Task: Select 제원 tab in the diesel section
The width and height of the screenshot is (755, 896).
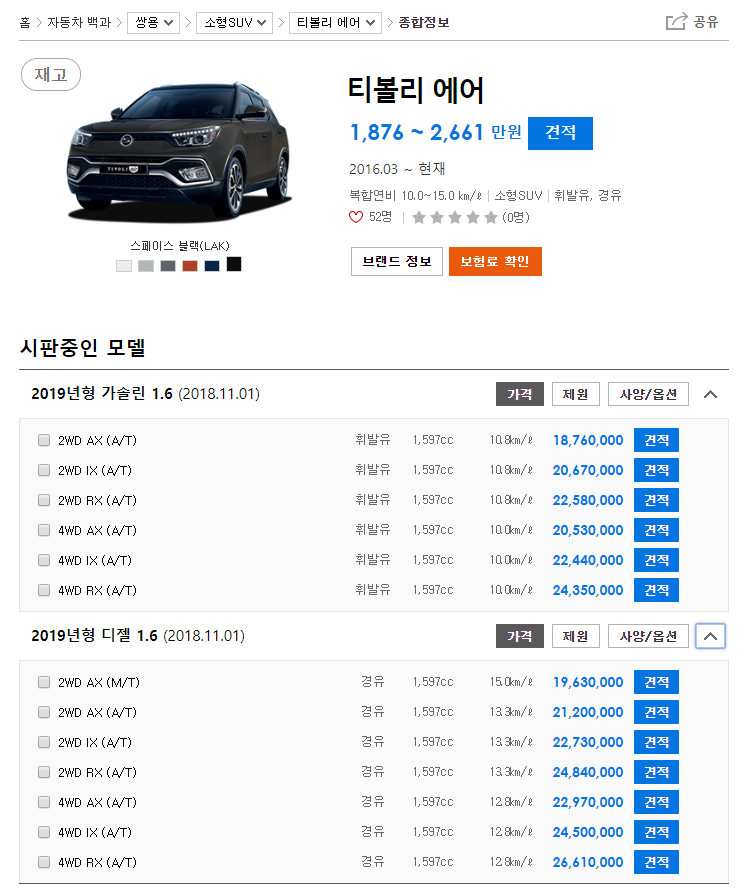Action: pos(576,636)
